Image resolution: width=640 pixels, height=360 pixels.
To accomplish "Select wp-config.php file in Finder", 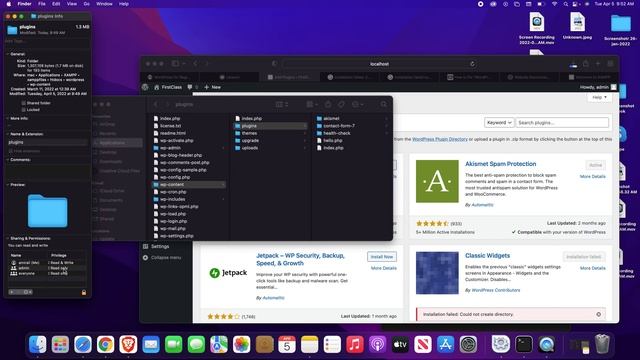I will pyautogui.click(x=189, y=177).
